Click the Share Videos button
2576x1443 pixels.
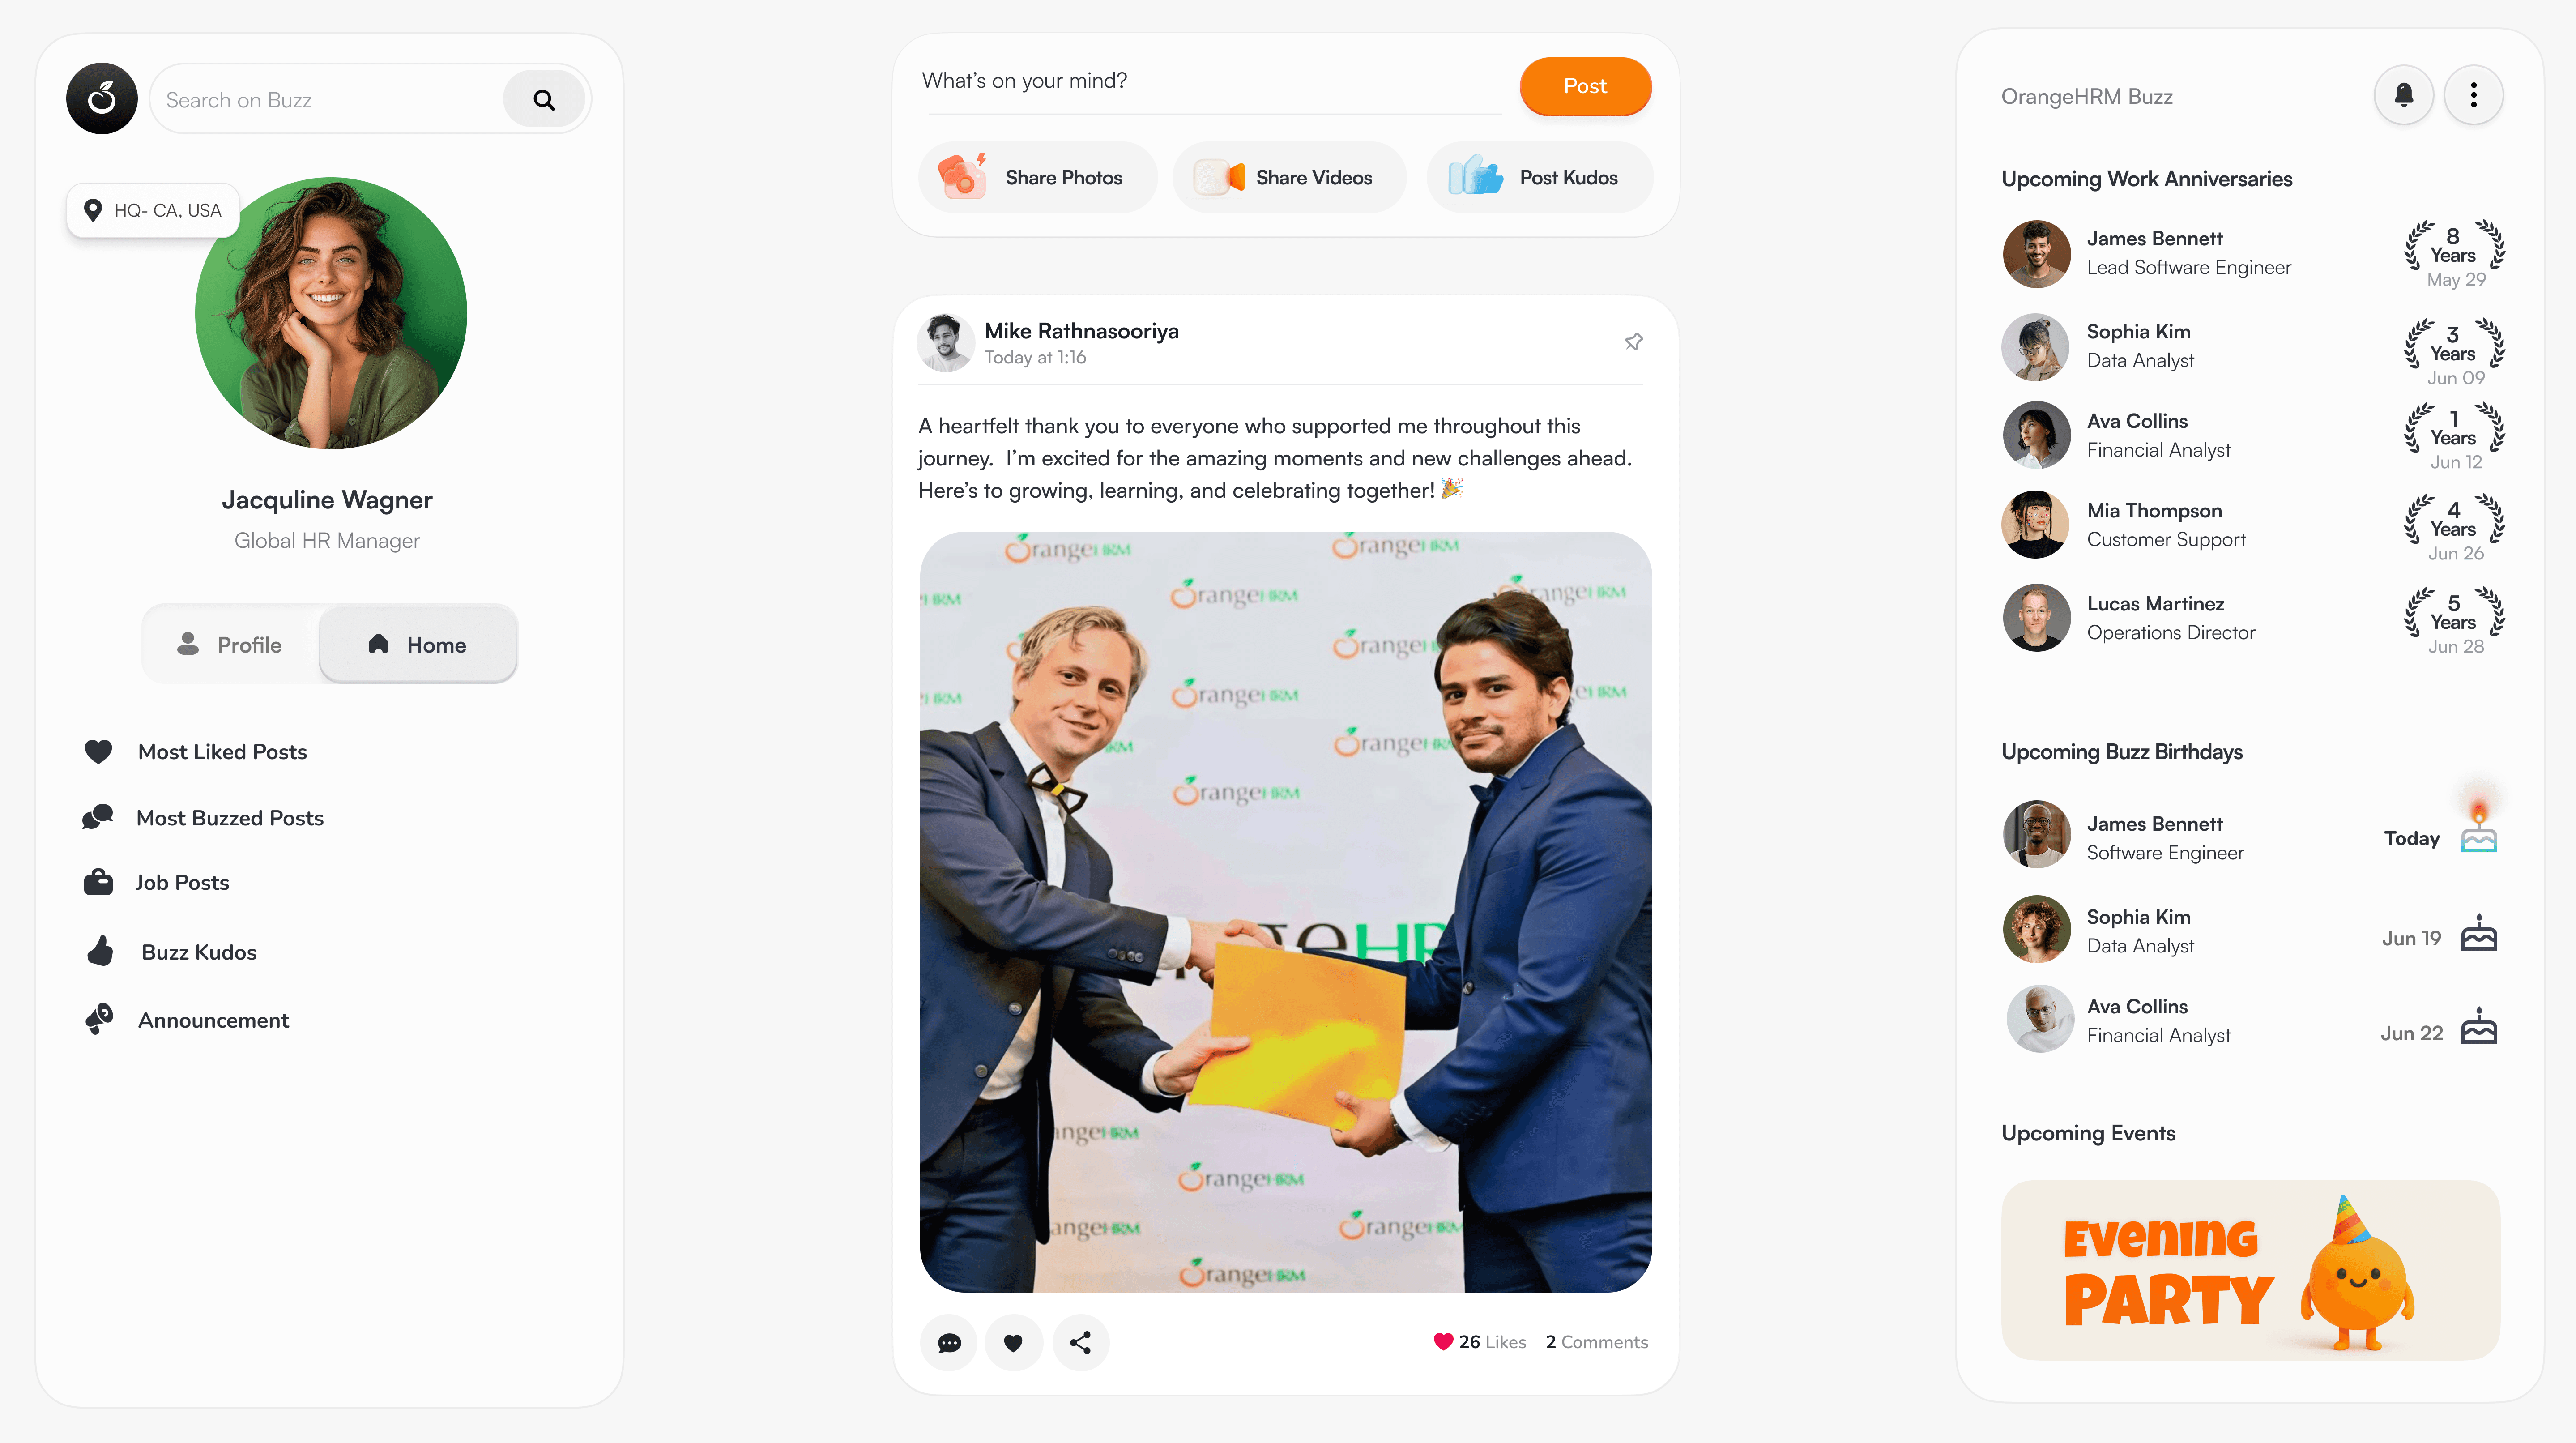click(1290, 177)
